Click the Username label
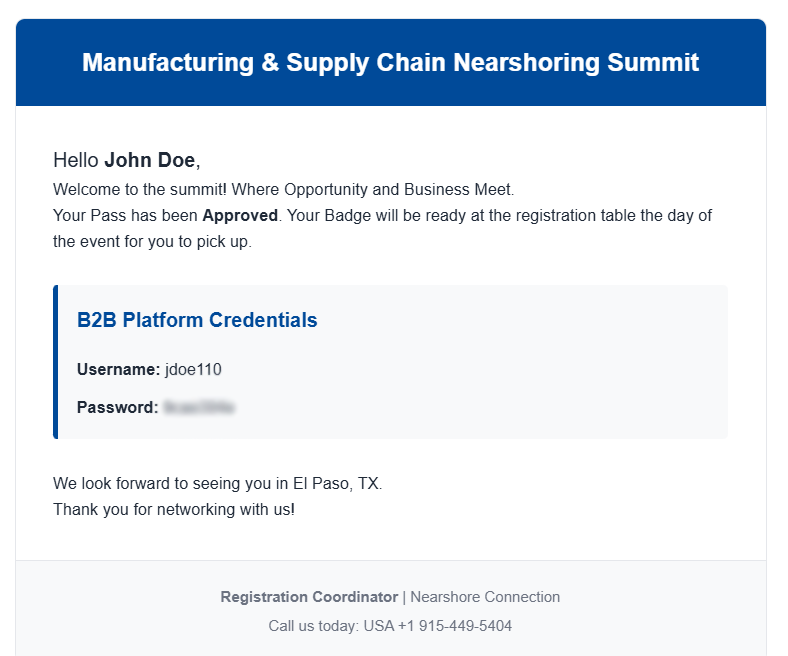Image resolution: width=788 pixels, height=656 pixels. click(x=119, y=369)
